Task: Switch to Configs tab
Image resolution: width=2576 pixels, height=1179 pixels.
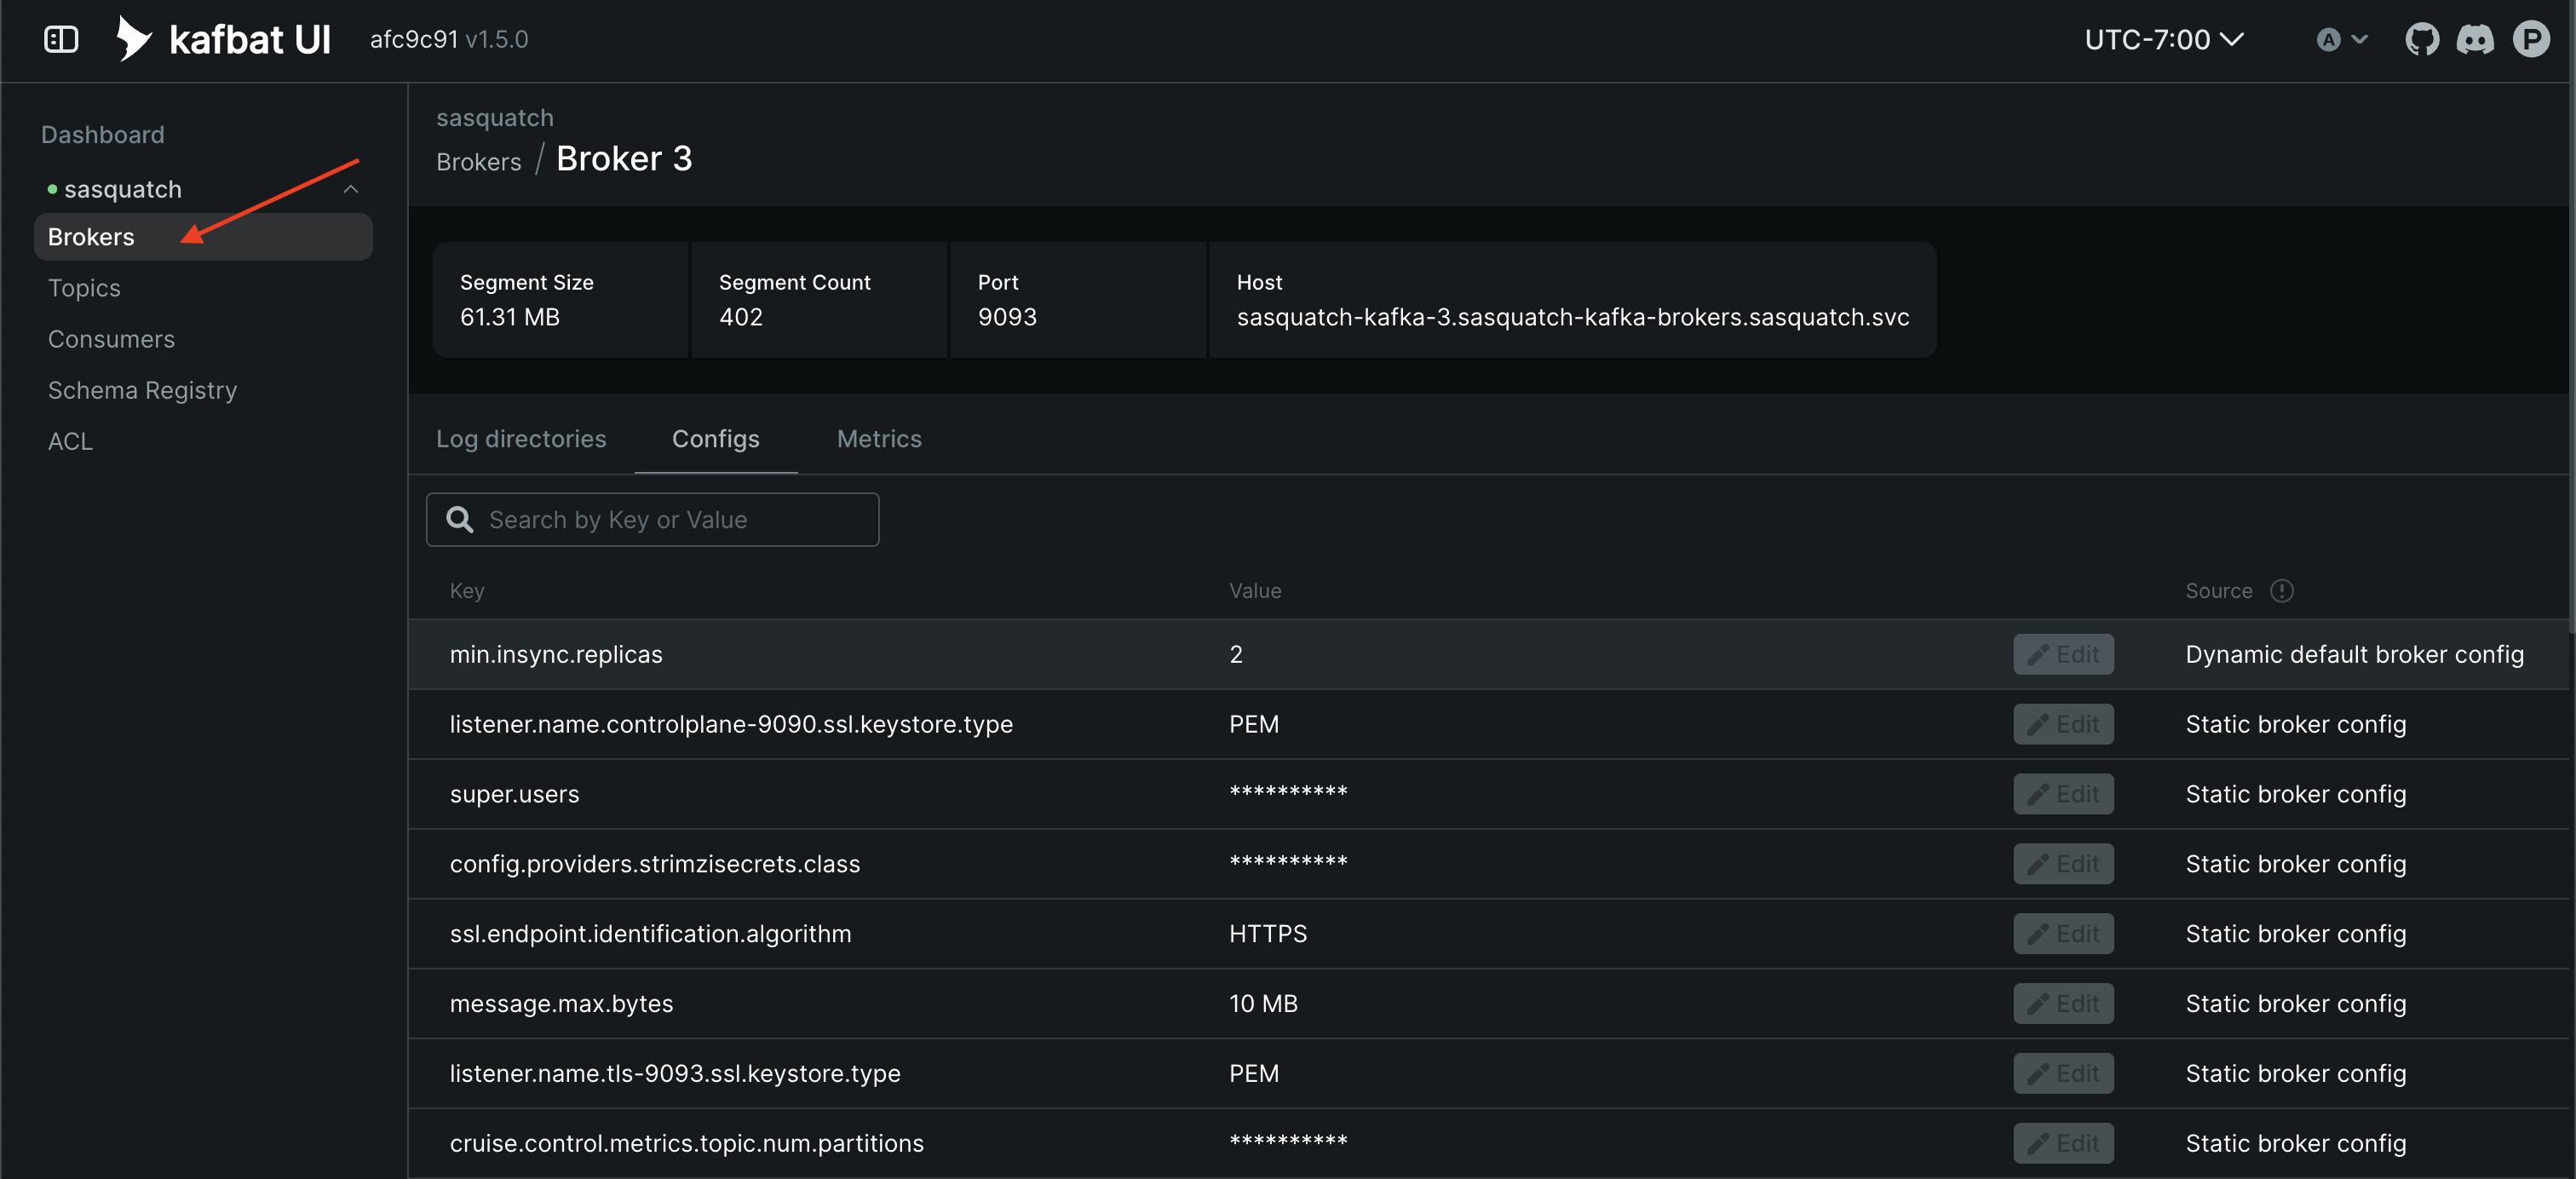Action: pyautogui.click(x=716, y=438)
